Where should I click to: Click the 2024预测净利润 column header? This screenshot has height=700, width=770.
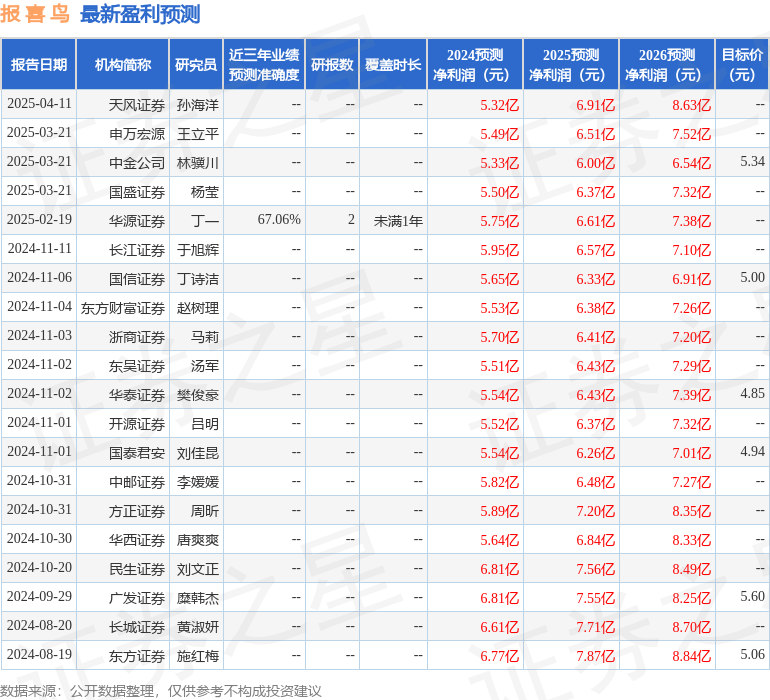[x=475, y=64]
